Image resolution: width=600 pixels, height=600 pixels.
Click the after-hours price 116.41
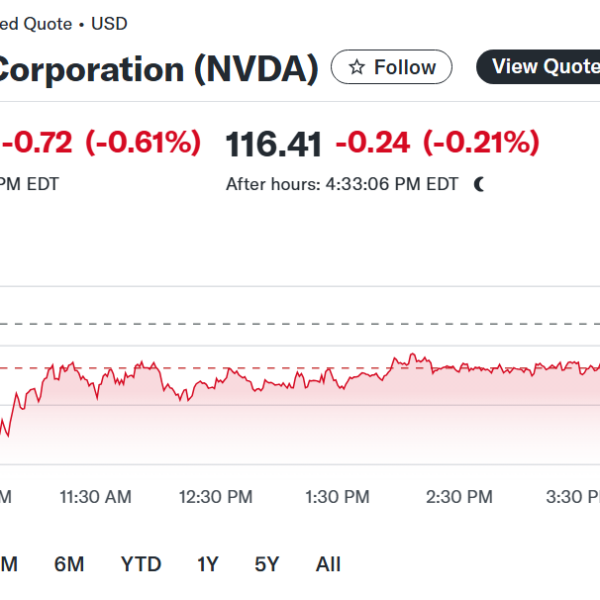274,144
